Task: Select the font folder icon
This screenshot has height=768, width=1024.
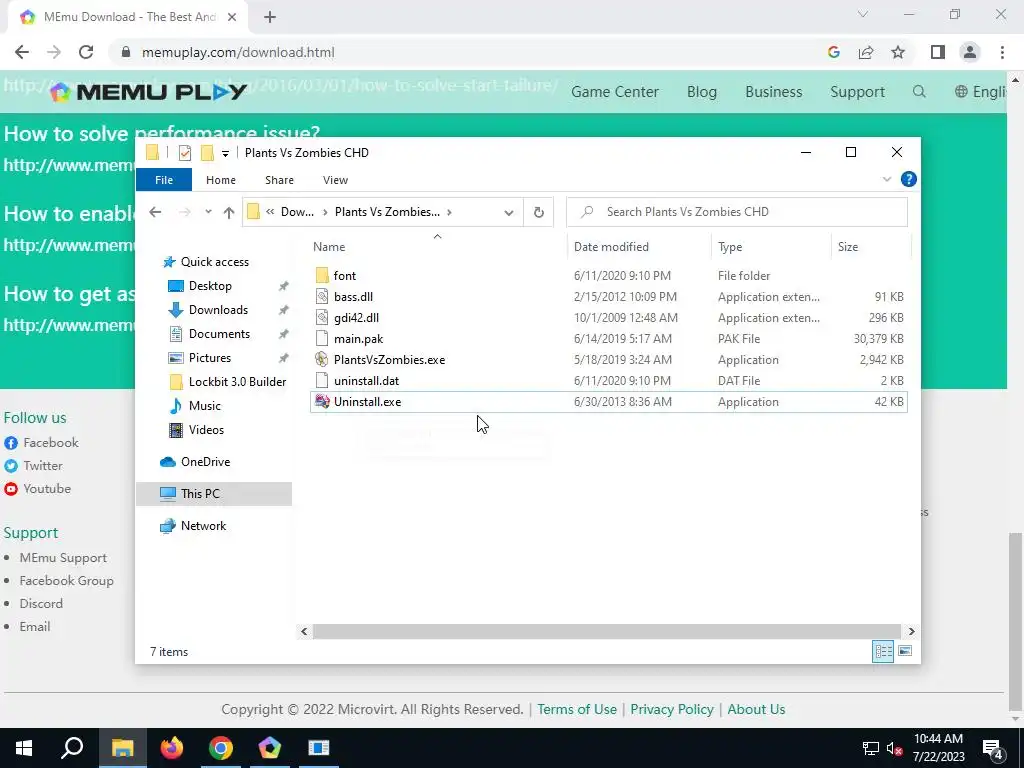Action: tap(322, 276)
